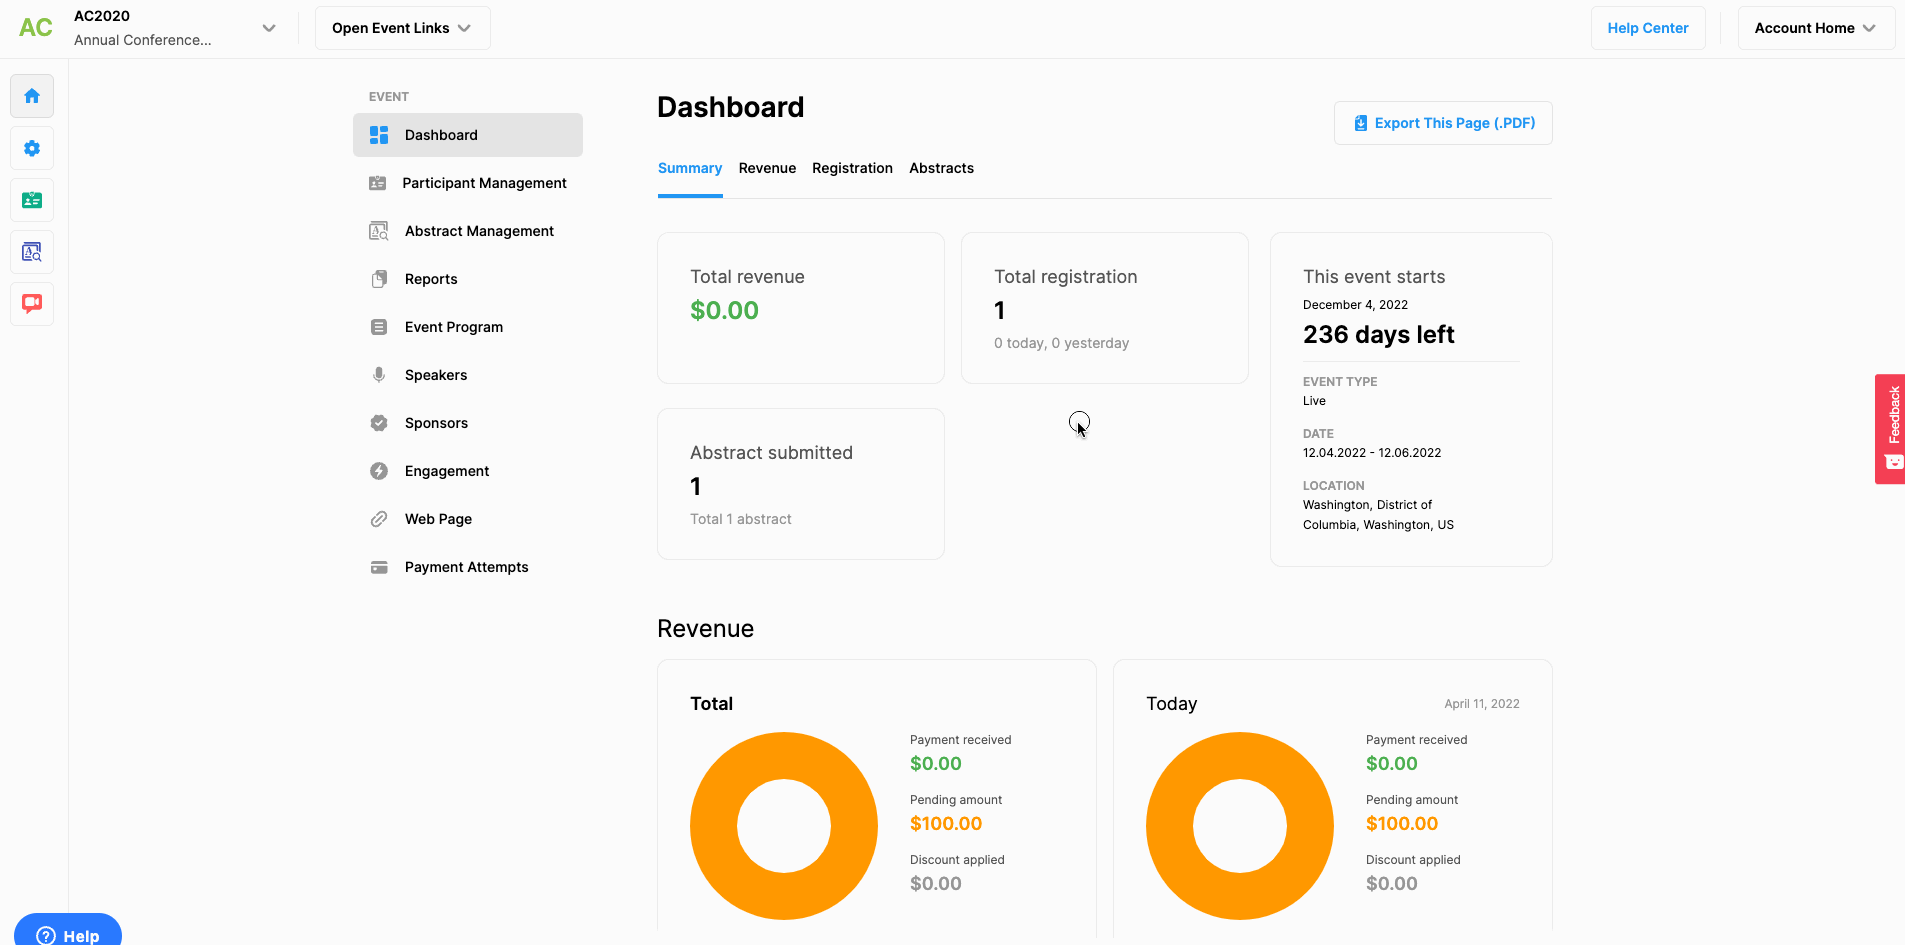Click the Engagement lightning bolt icon
The width and height of the screenshot is (1905, 945).
pyautogui.click(x=379, y=471)
